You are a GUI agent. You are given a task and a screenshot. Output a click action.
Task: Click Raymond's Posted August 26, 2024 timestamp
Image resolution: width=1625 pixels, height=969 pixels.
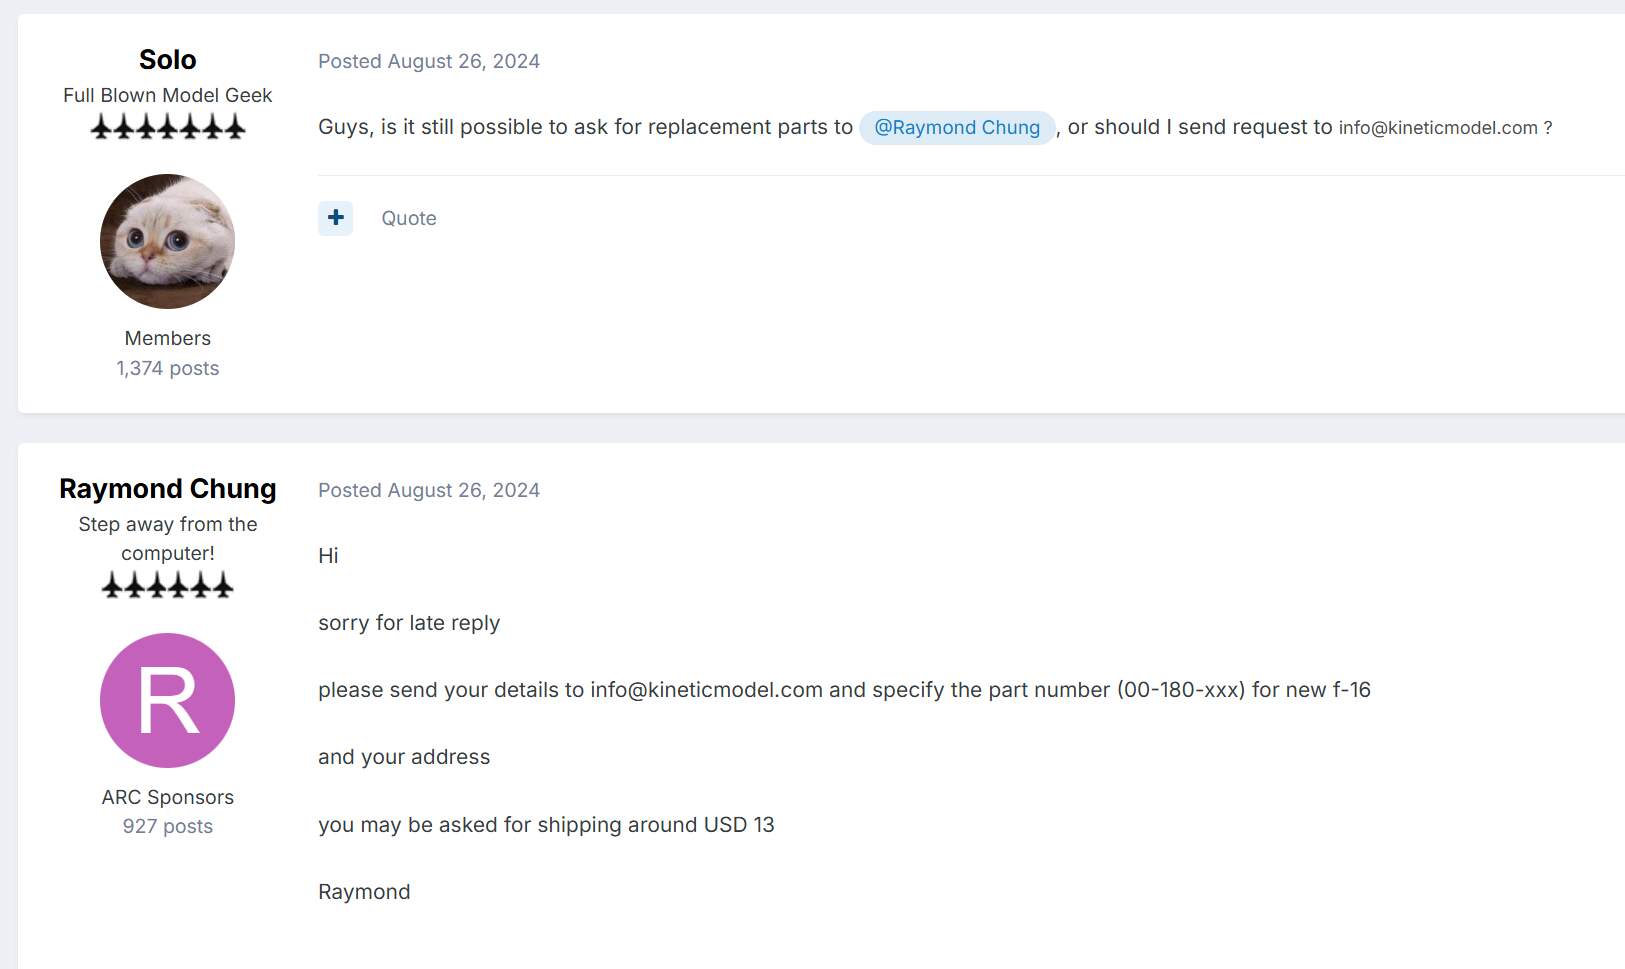429,490
